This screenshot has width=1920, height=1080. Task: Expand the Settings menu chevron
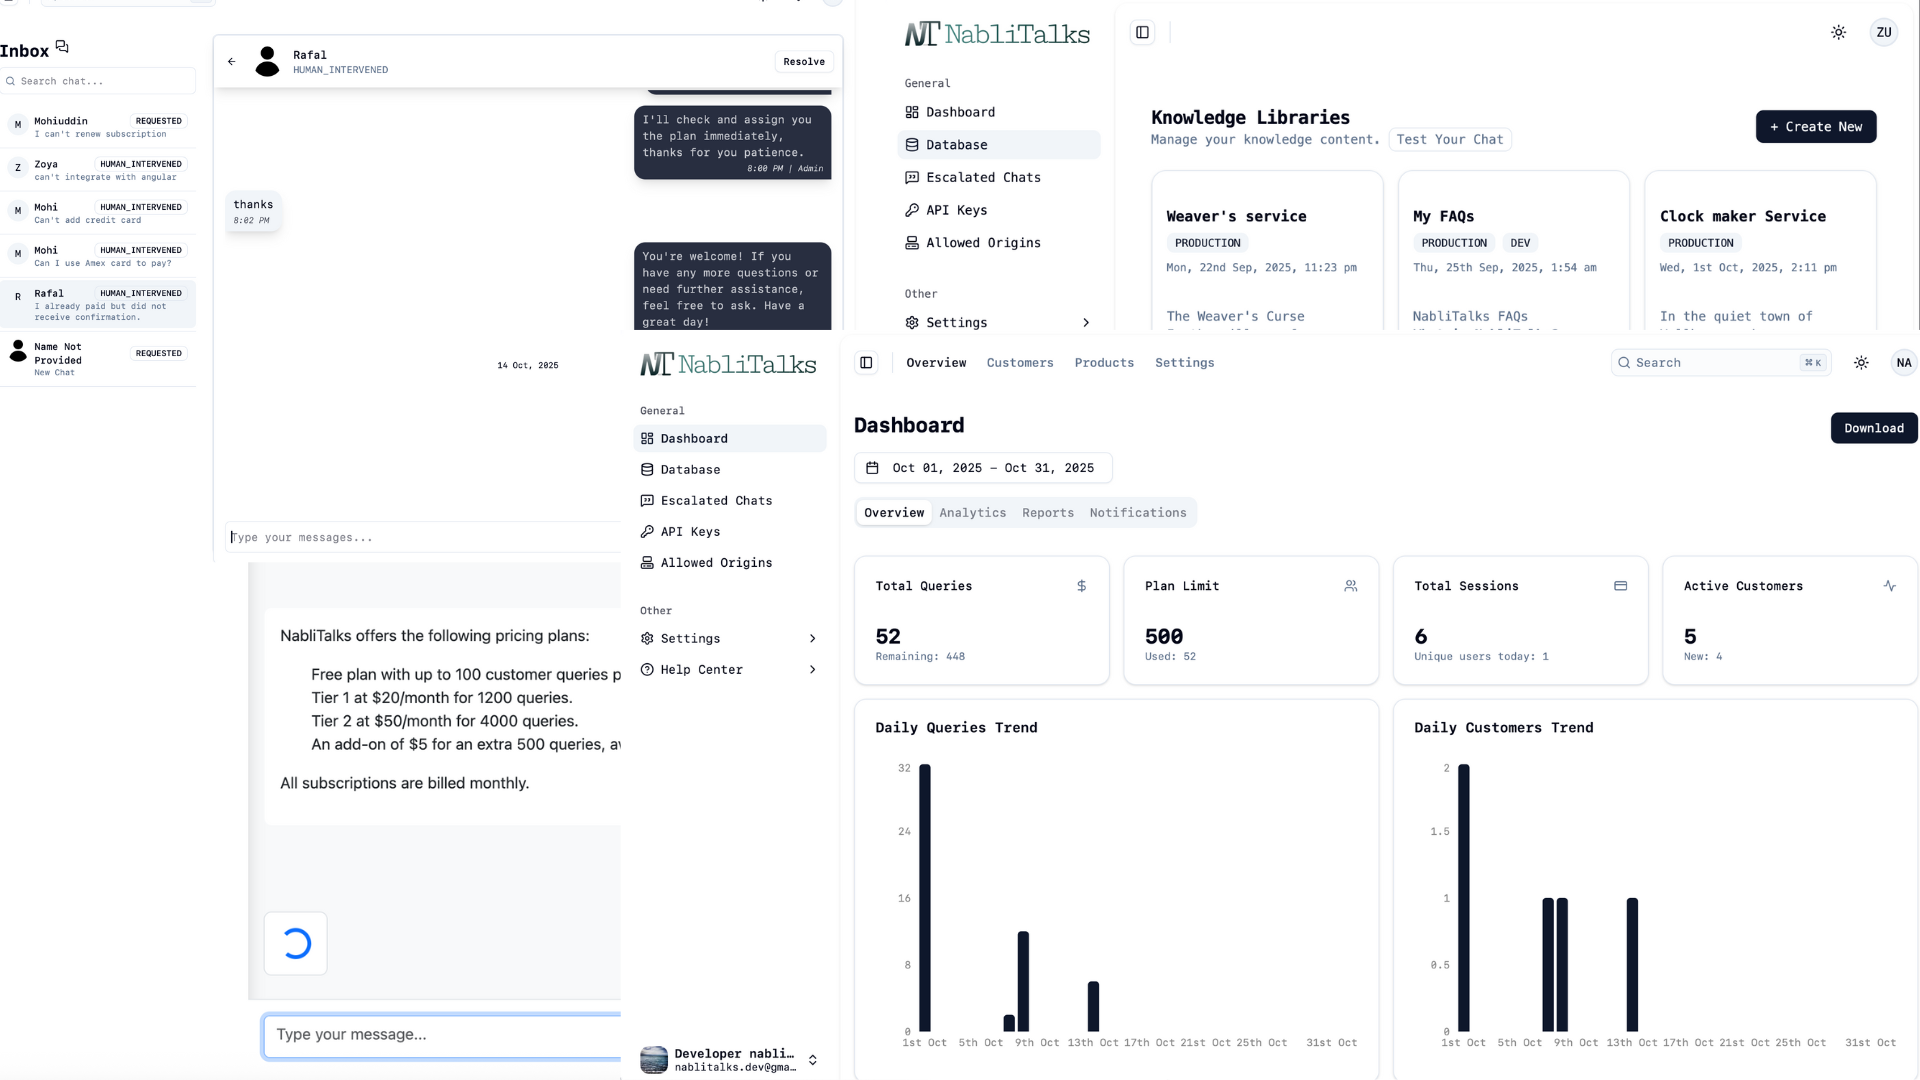tap(812, 638)
